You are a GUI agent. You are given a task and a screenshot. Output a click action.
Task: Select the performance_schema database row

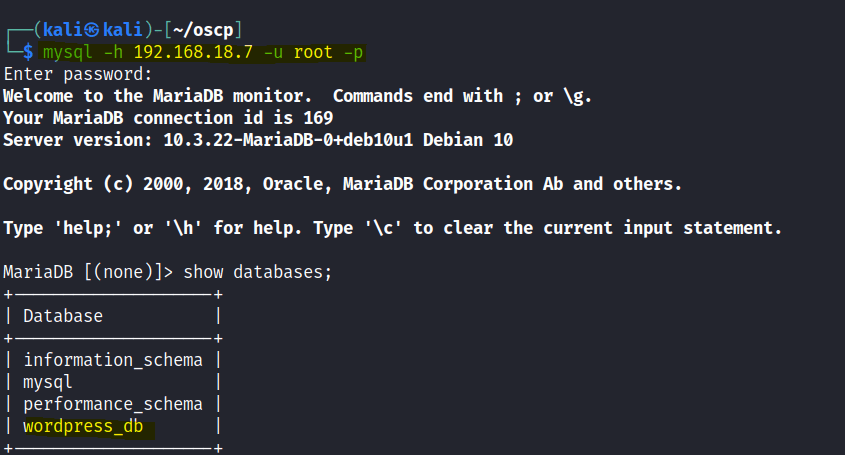[113, 404]
